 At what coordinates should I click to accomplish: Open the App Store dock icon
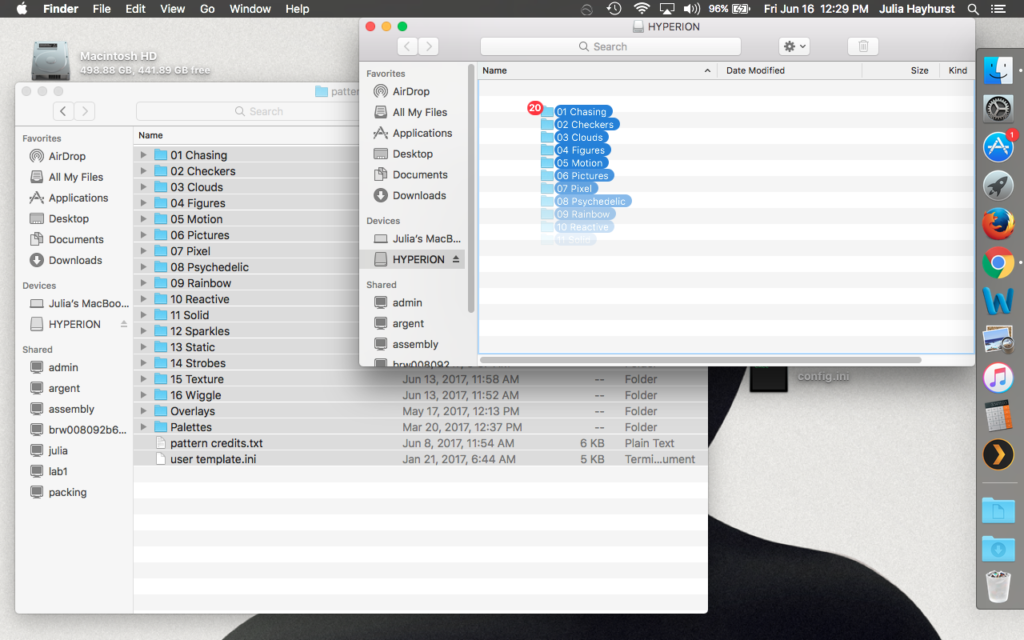pyautogui.click(x=998, y=147)
